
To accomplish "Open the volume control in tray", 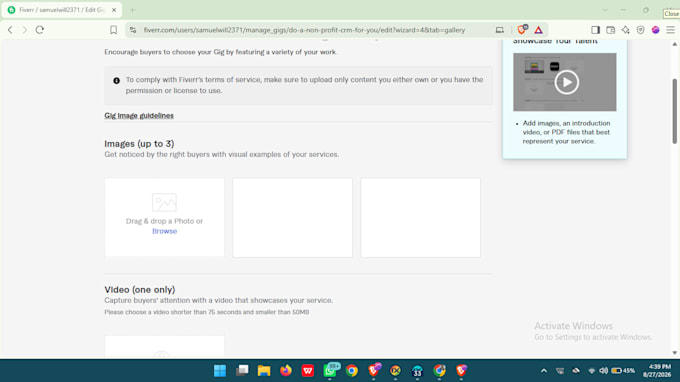I will [x=603, y=371].
